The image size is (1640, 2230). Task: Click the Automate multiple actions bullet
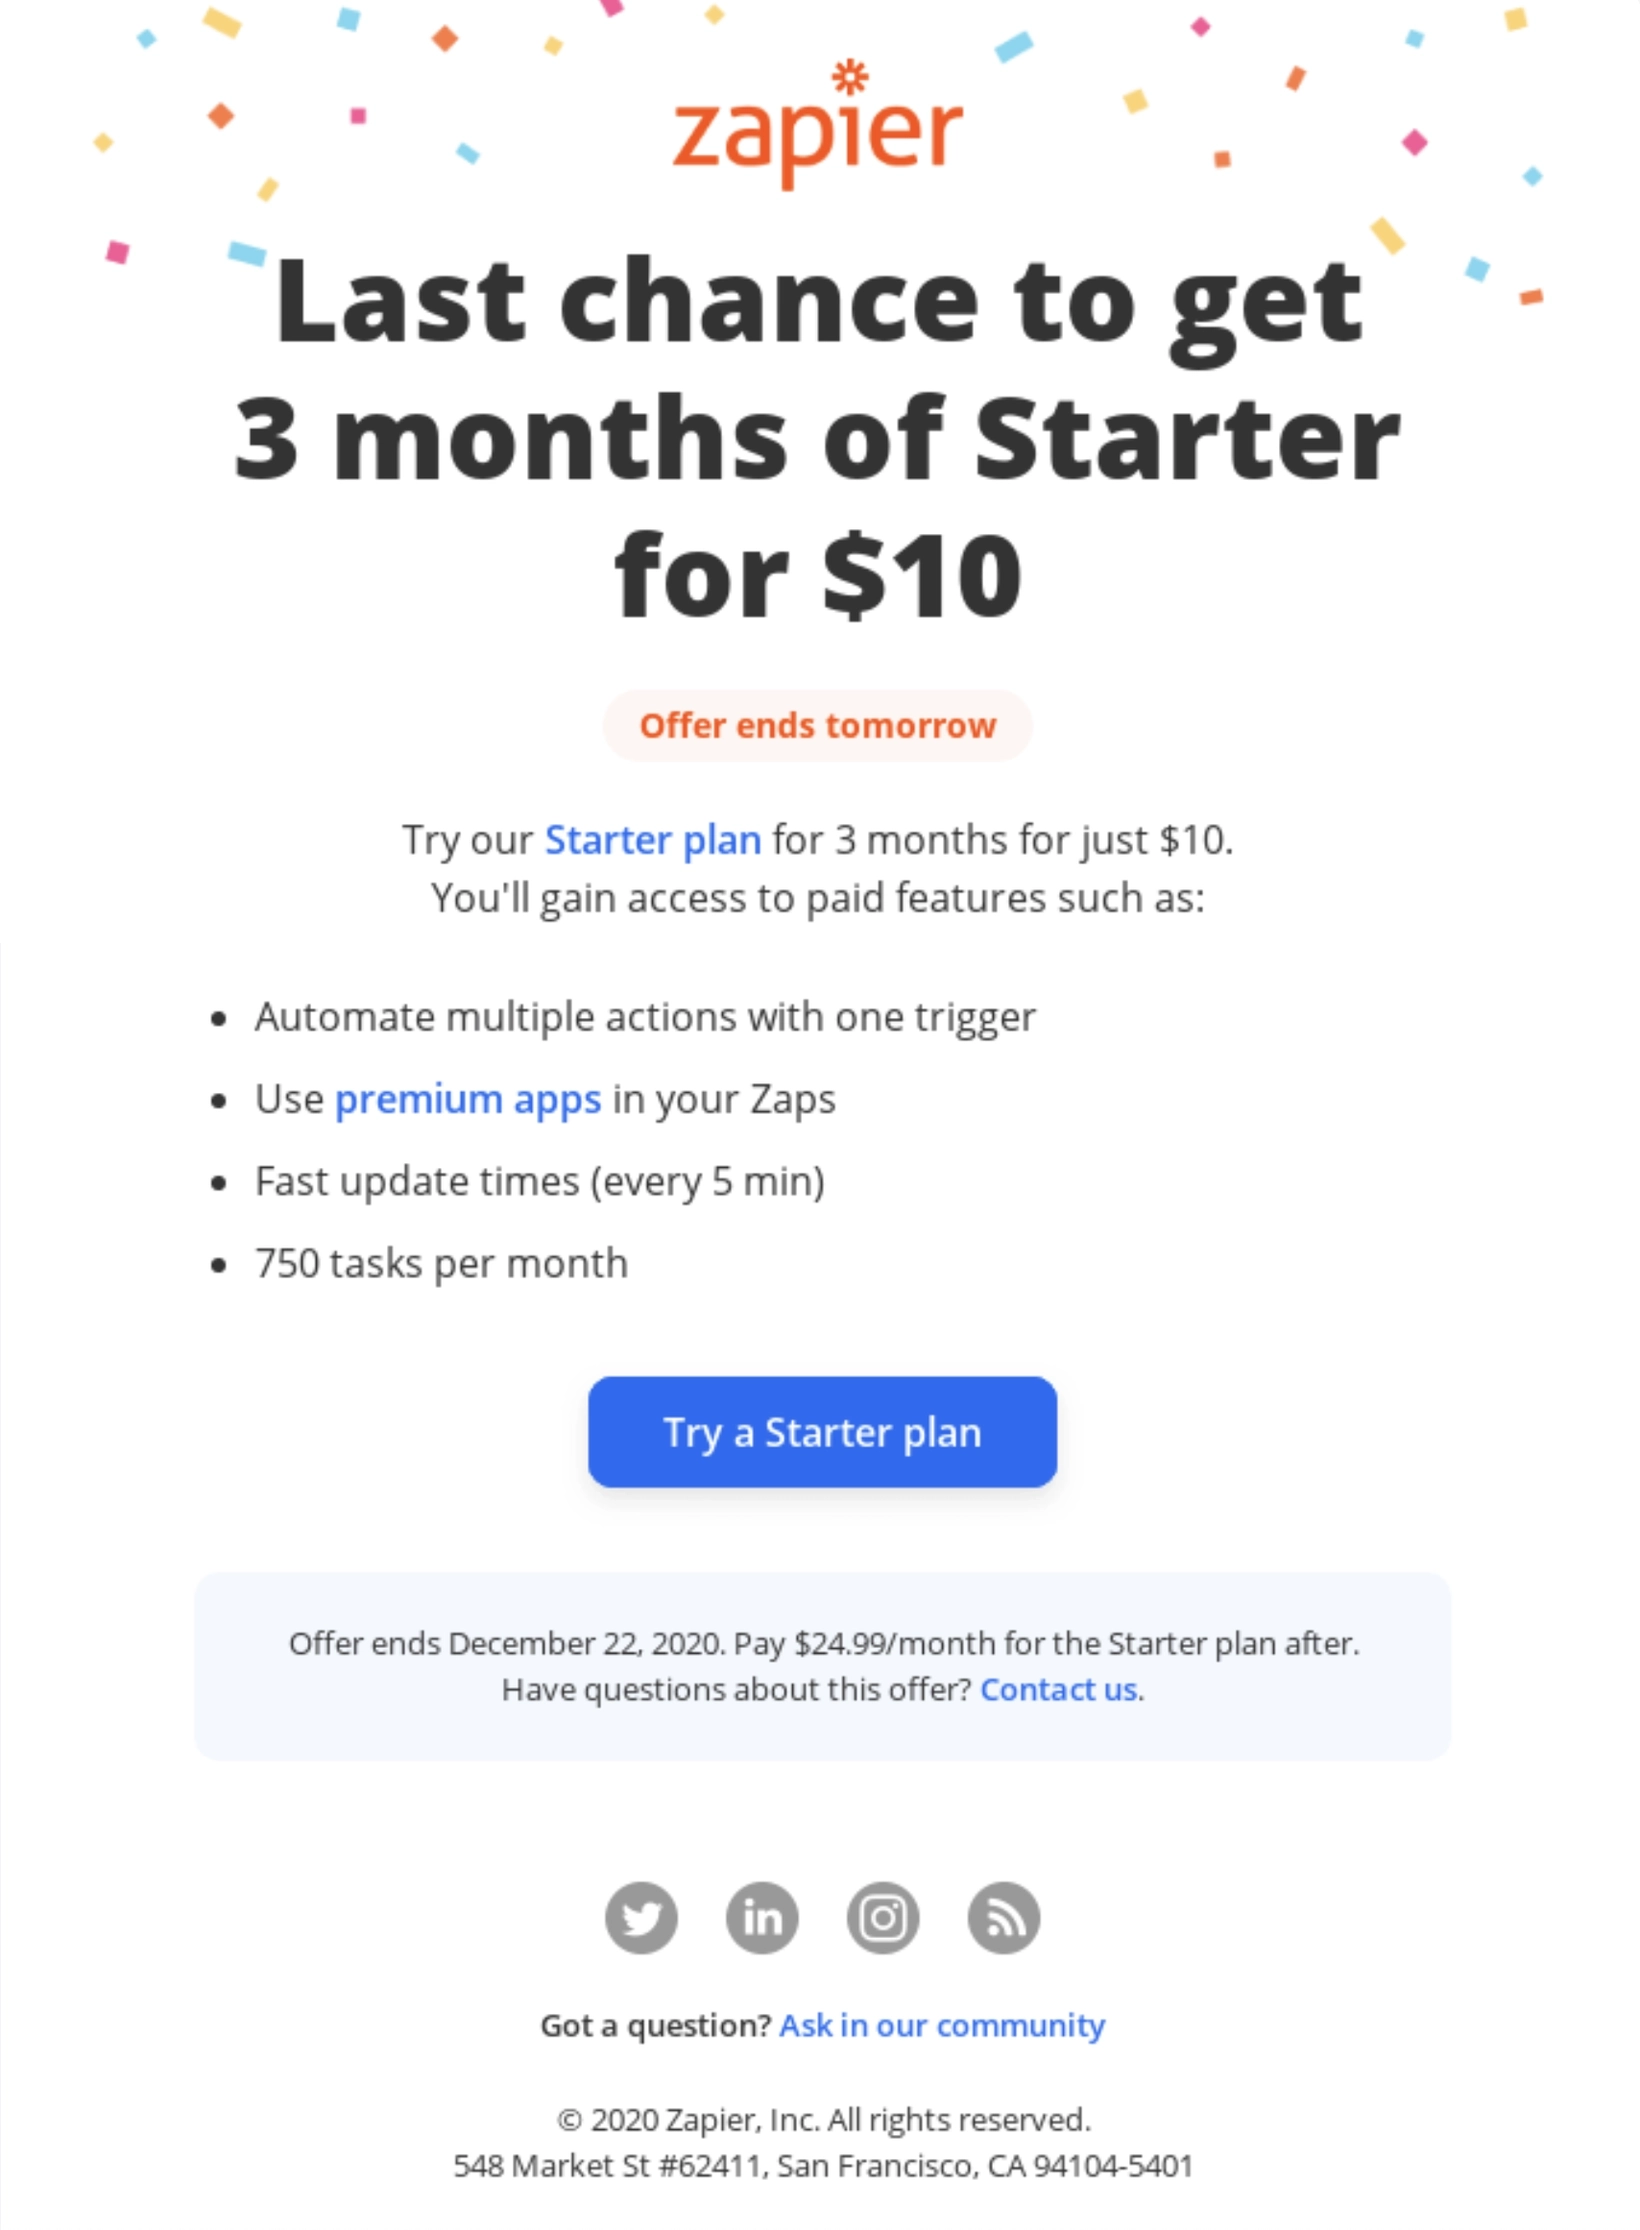646,1017
